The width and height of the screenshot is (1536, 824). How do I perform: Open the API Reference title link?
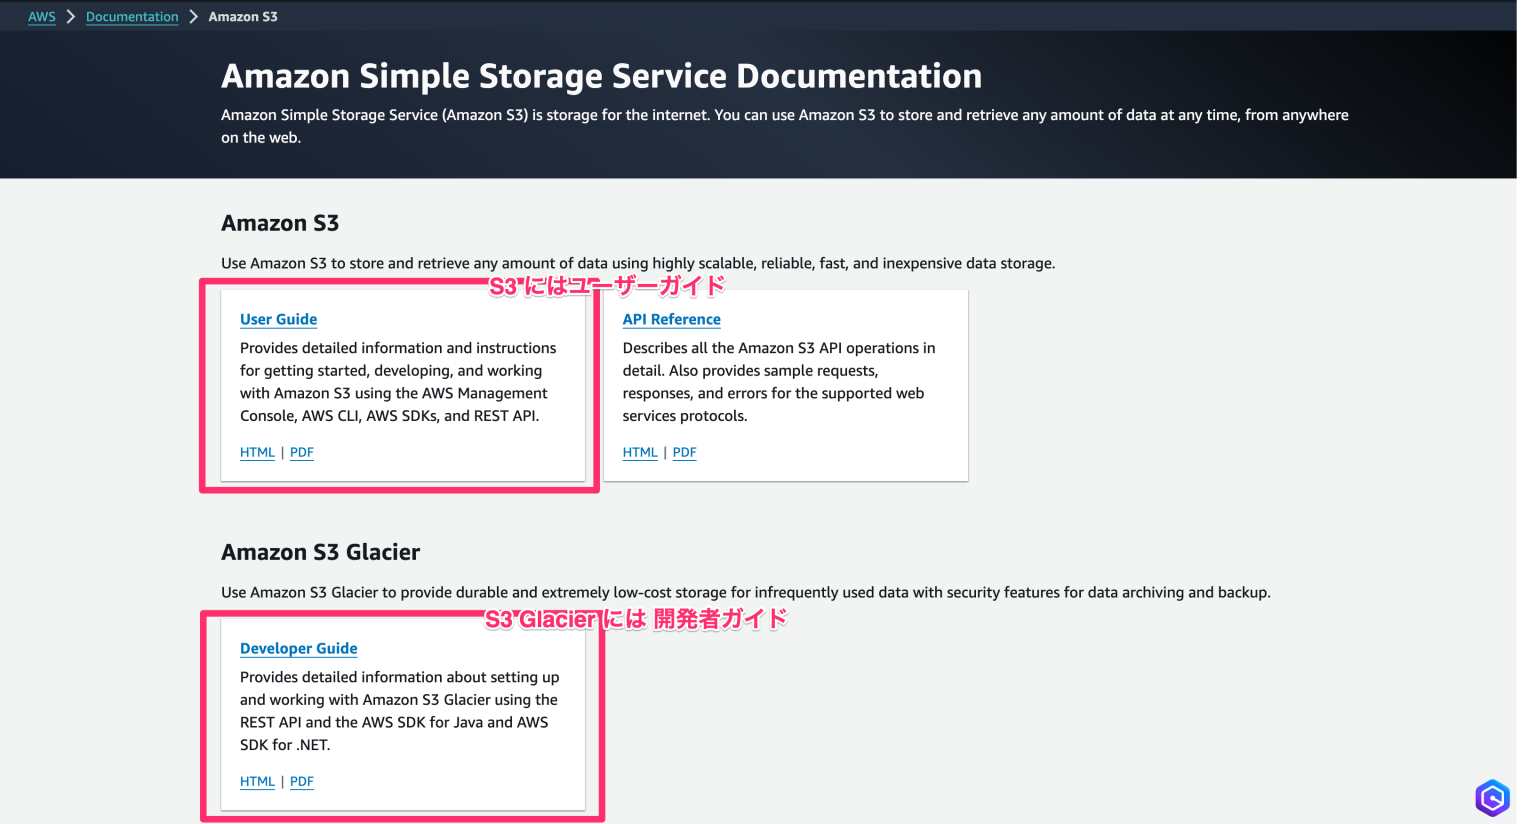(x=671, y=319)
